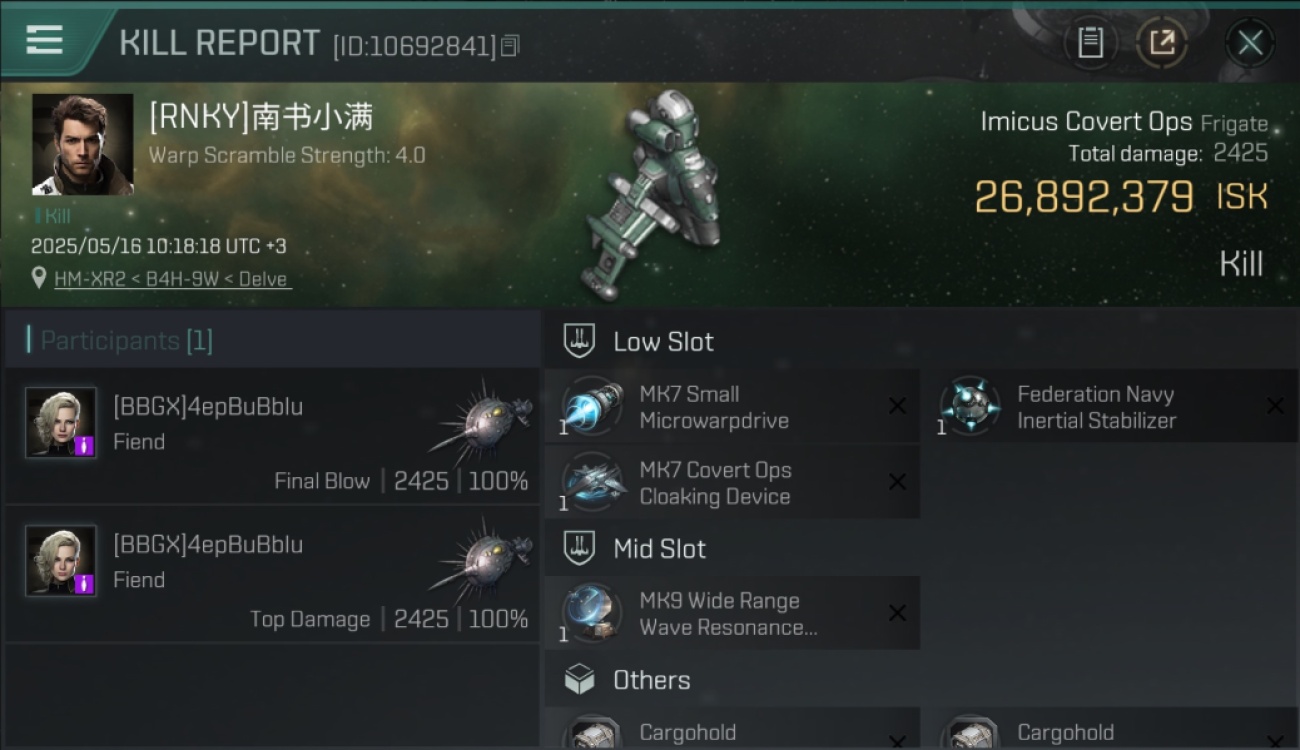View victim pilot portrait
The height and width of the screenshot is (750, 1300).
(x=82, y=144)
